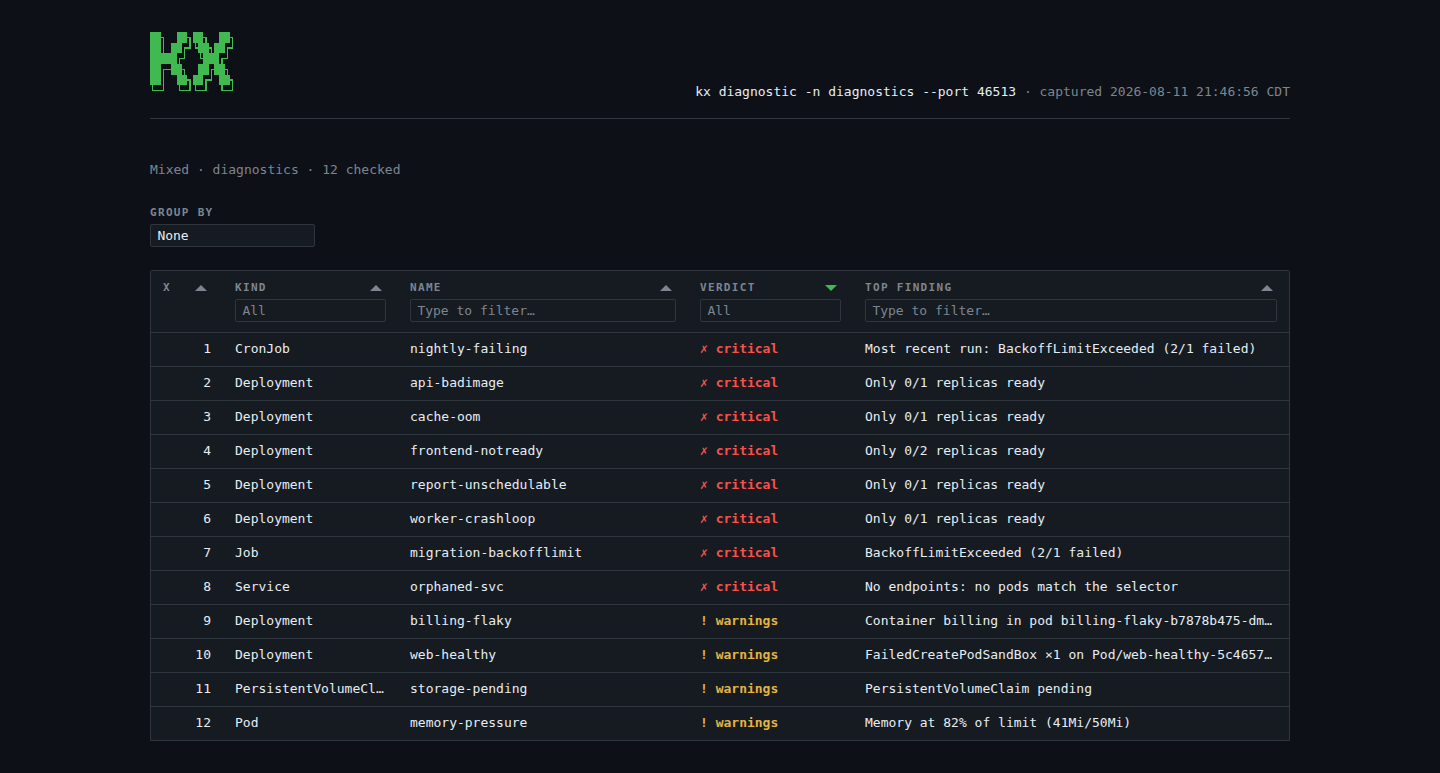Select the storage-pending name cell
The height and width of the screenshot is (773, 1440).
(x=468, y=689)
